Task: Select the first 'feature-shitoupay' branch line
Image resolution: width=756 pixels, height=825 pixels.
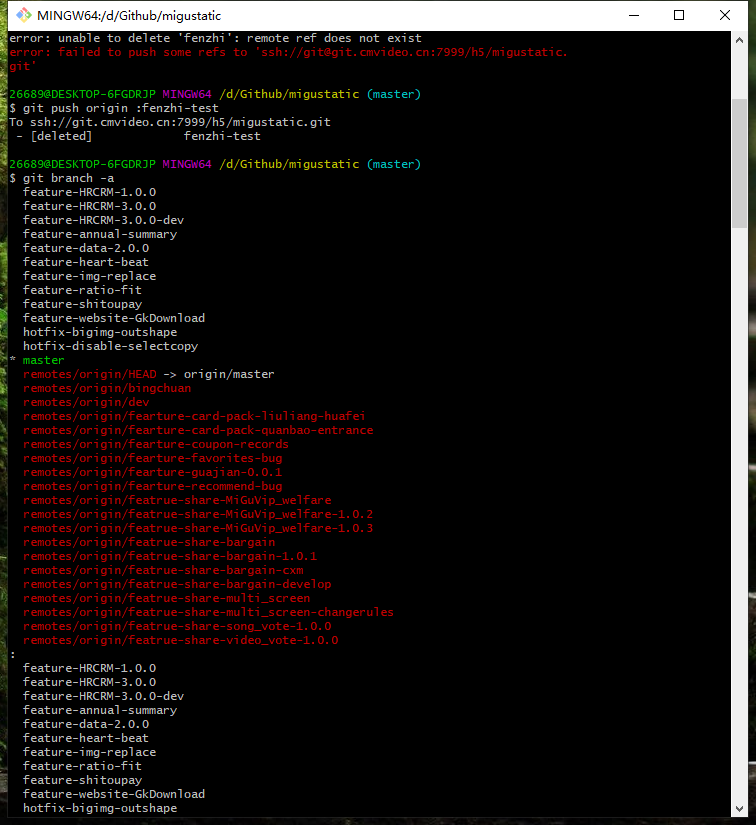Action: point(83,304)
